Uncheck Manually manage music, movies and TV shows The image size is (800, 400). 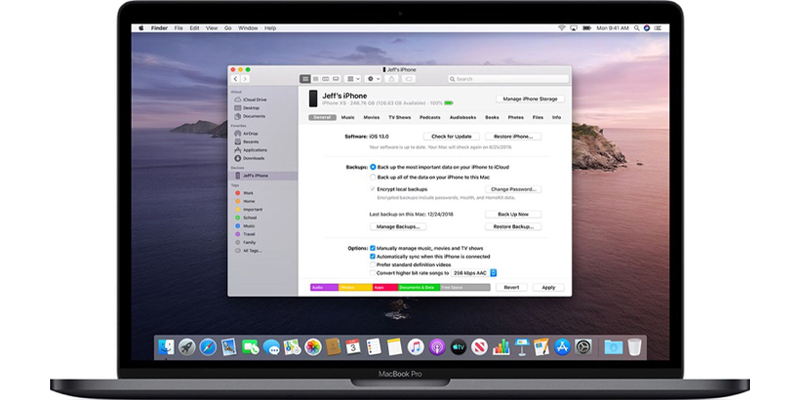(373, 248)
